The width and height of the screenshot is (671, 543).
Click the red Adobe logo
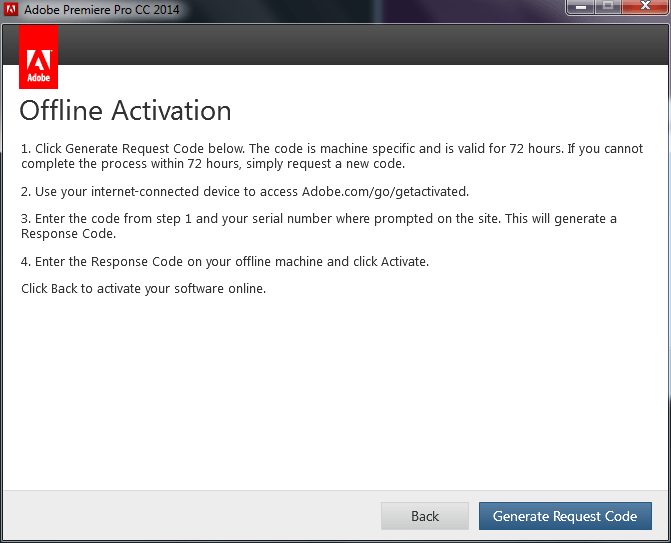click(x=39, y=57)
